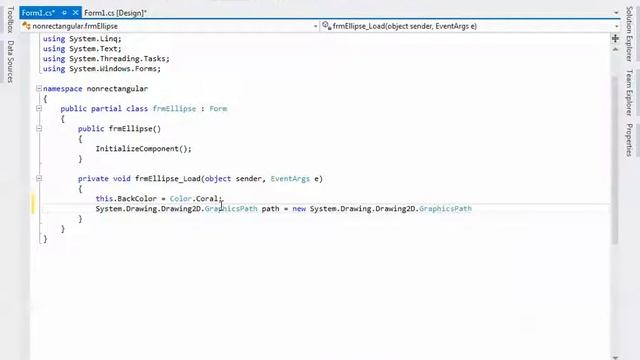Click the 'new' keyword in GraphicsPath line

coord(299,209)
